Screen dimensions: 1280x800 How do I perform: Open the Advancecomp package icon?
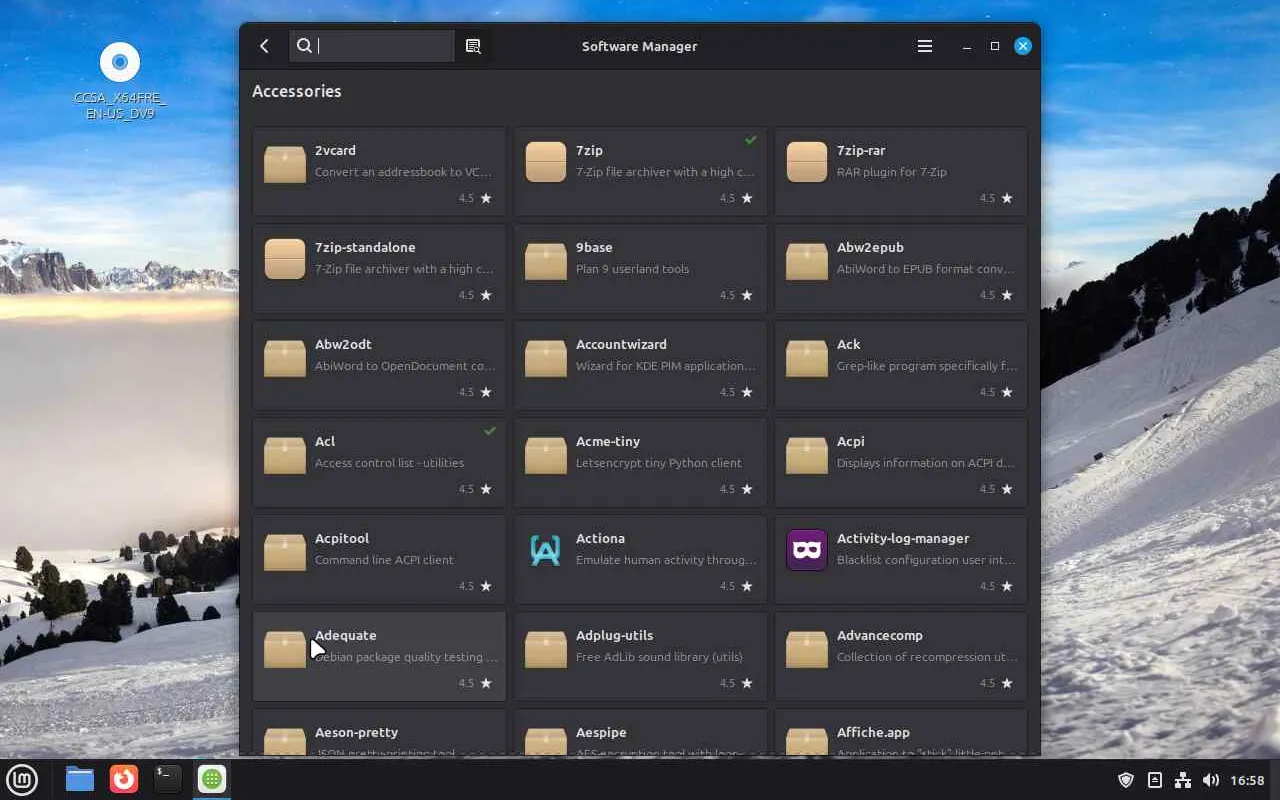pos(807,648)
